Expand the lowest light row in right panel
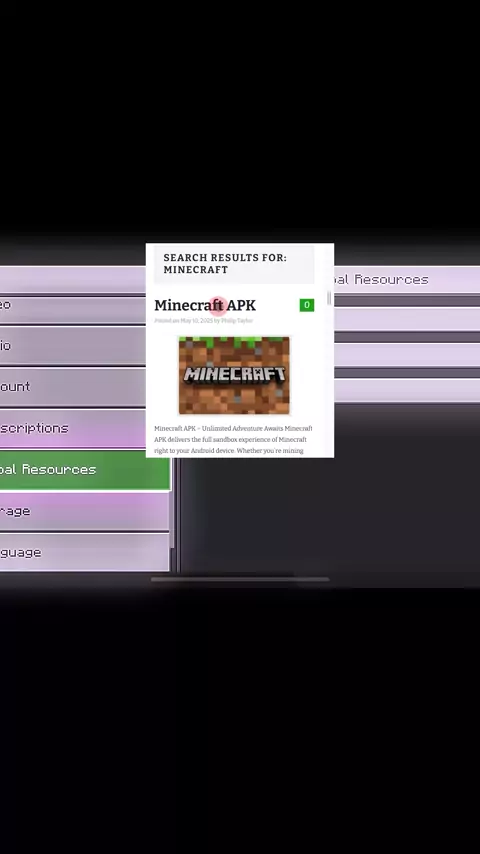 point(407,391)
